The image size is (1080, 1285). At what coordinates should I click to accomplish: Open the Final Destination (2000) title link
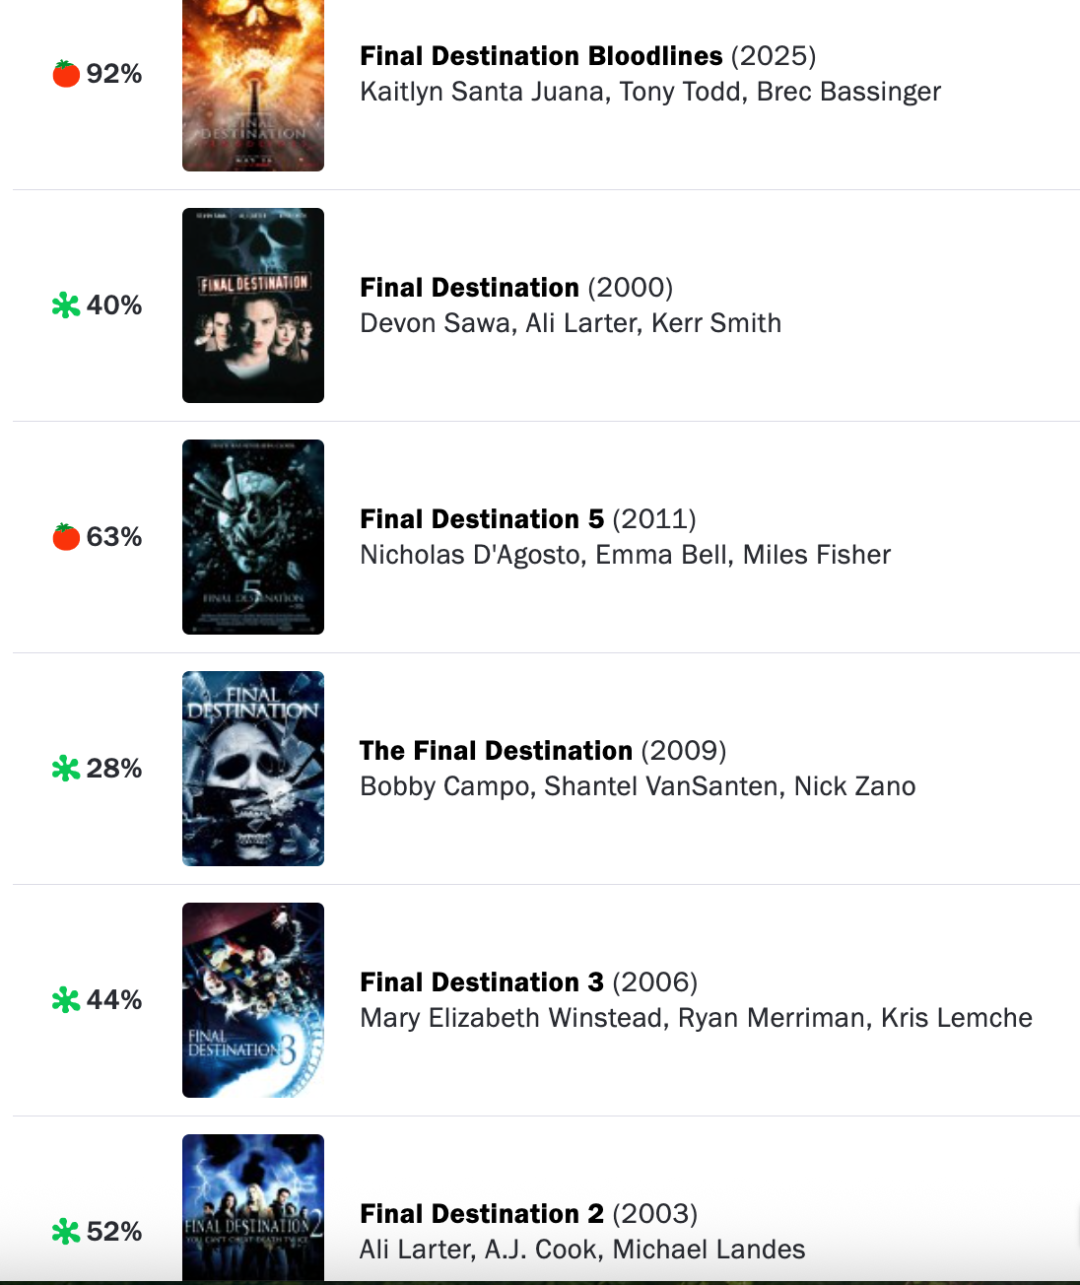click(469, 288)
